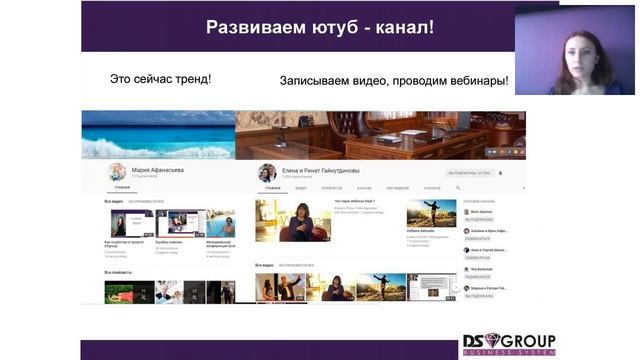This screenshot has height=360, width=640.
Task: Open ГЛАВНАЯ tab on Мария Афанасьева channel
Action: pos(122,187)
